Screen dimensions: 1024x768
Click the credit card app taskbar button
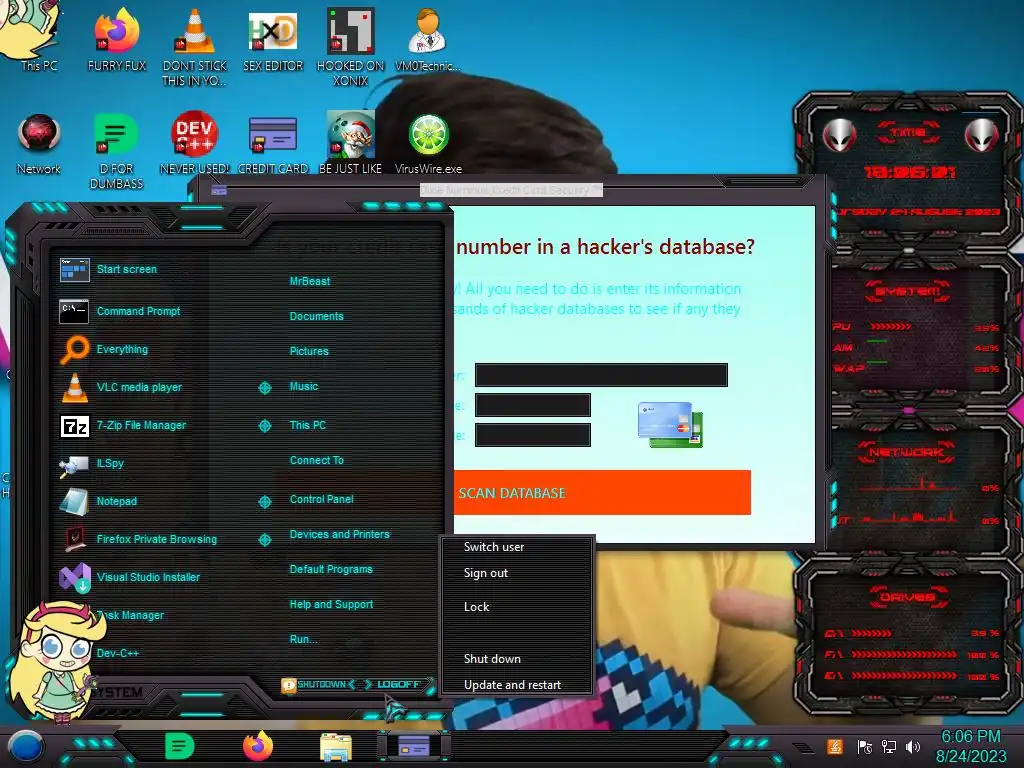[414, 746]
